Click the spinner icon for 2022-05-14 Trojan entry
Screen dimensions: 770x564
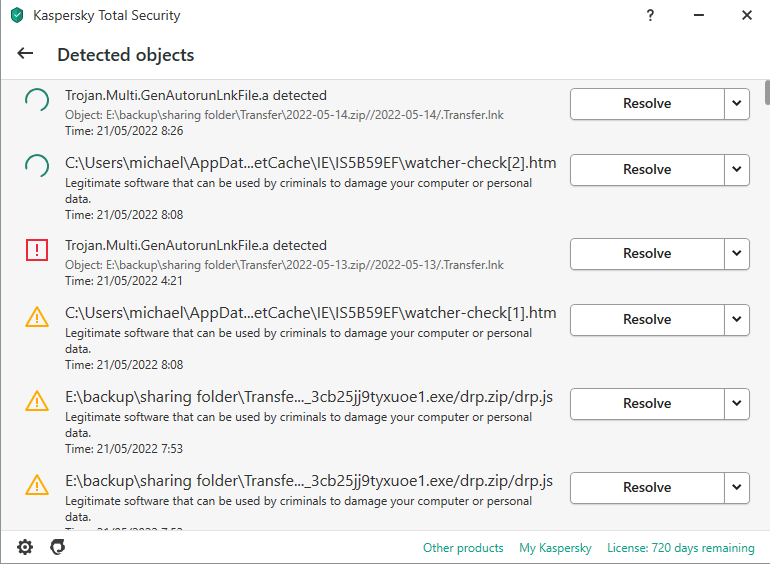coord(37,101)
